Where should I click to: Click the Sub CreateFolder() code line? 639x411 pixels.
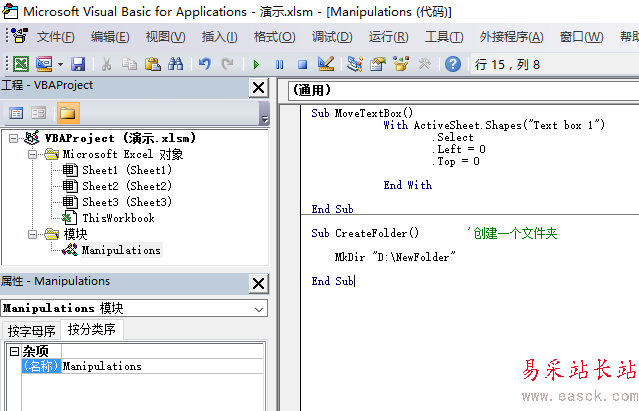pyautogui.click(x=365, y=233)
